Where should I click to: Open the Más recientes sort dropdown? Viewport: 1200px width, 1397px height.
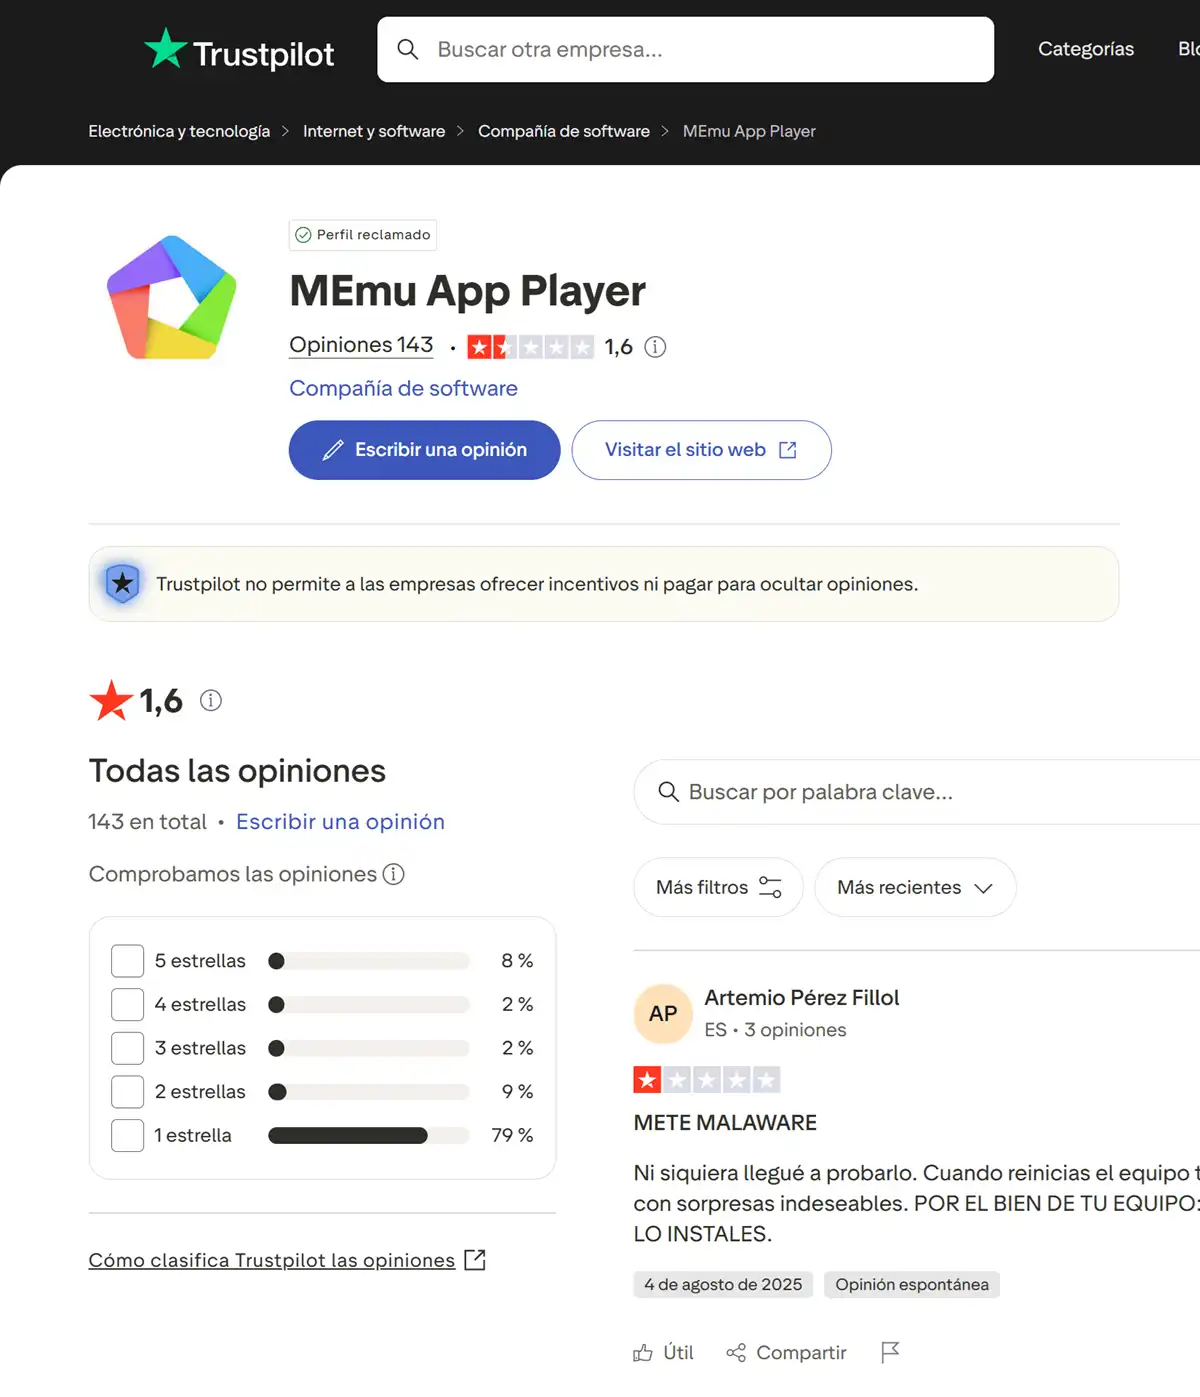(914, 887)
